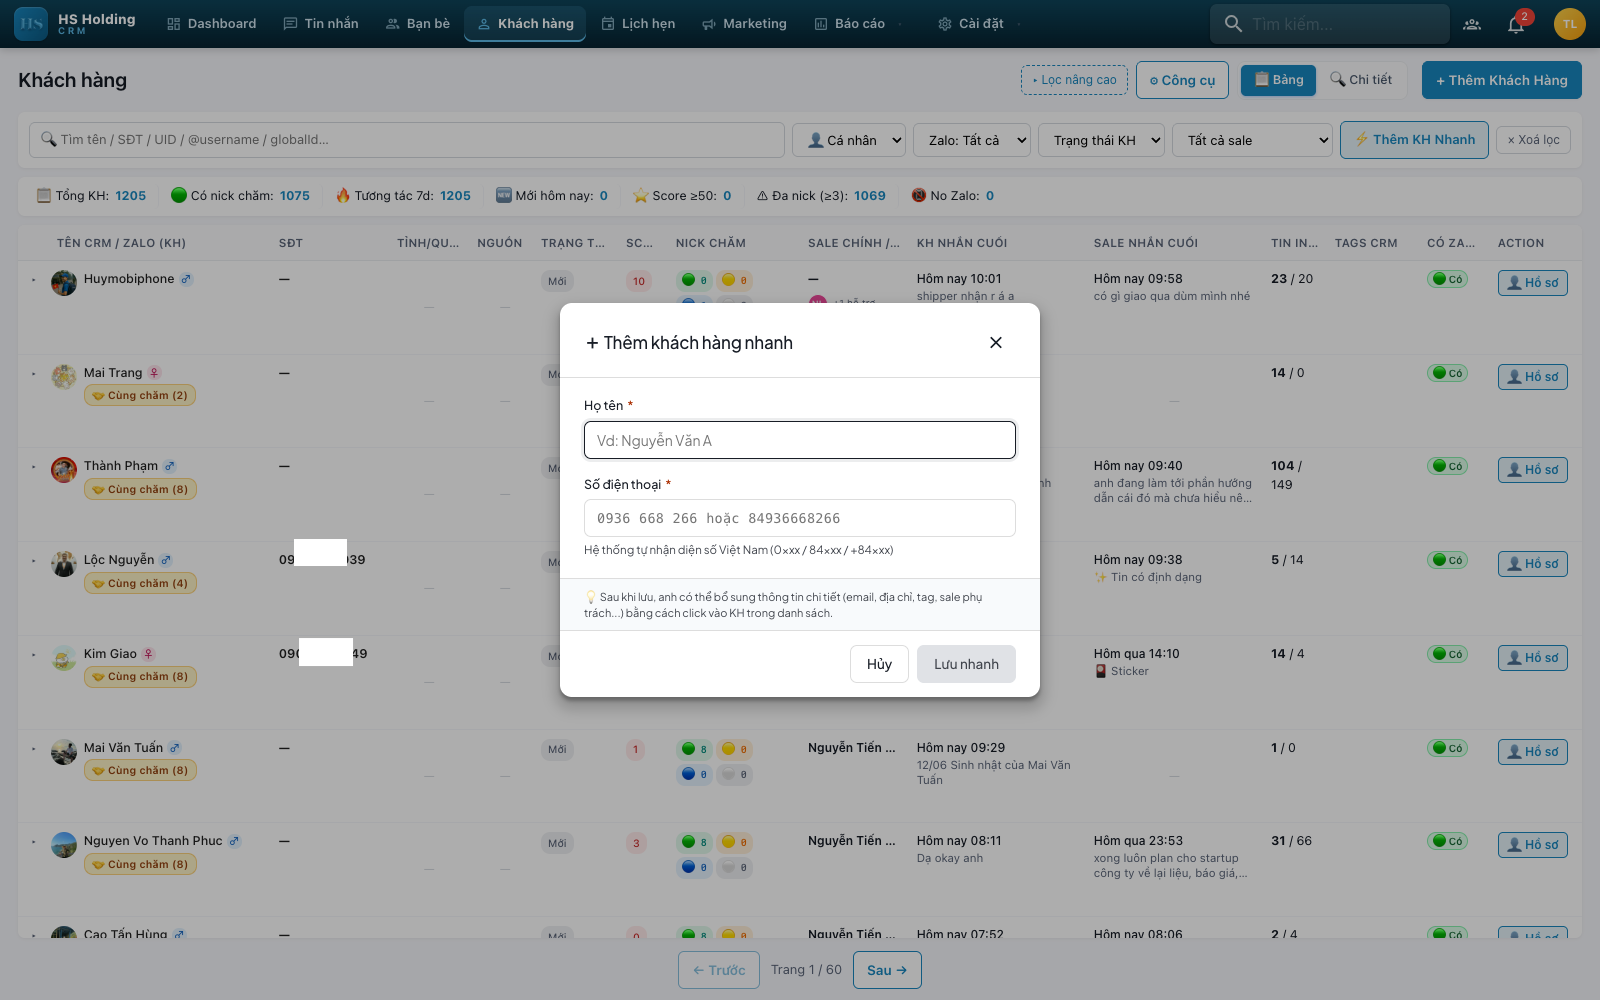Focus the Họ tên input field
This screenshot has height=1000, width=1600.
(800, 440)
